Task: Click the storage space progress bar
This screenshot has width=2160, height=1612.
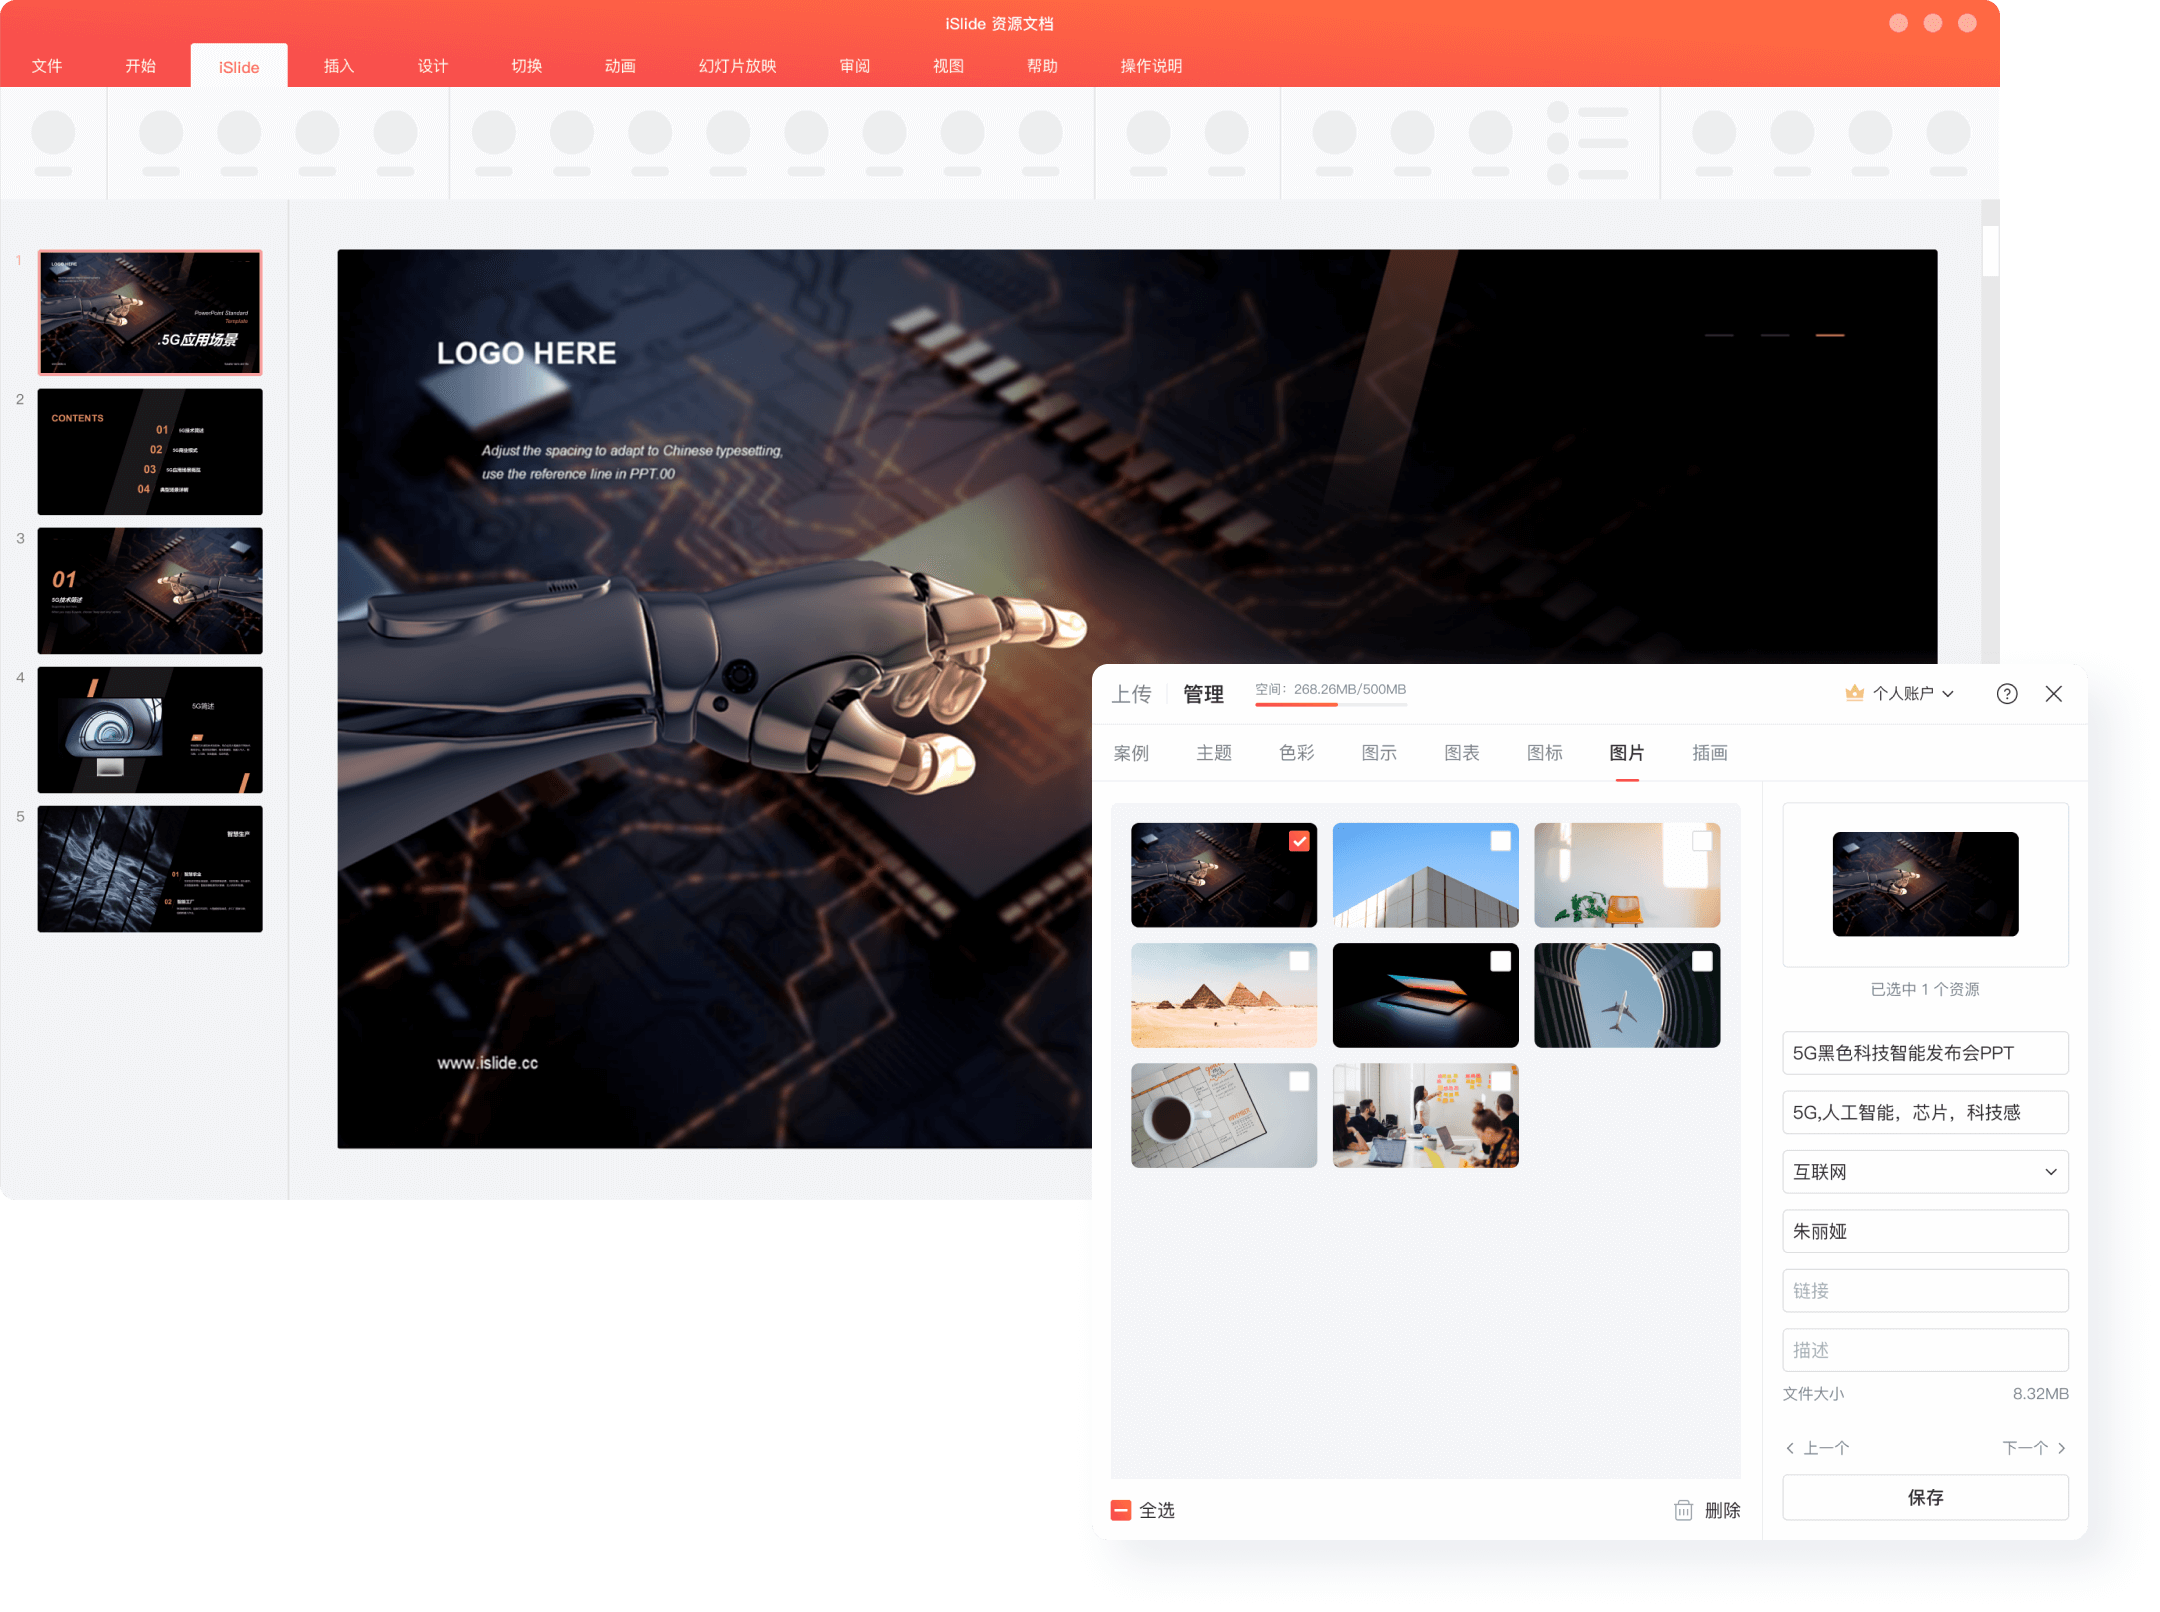Action: (x=1330, y=705)
